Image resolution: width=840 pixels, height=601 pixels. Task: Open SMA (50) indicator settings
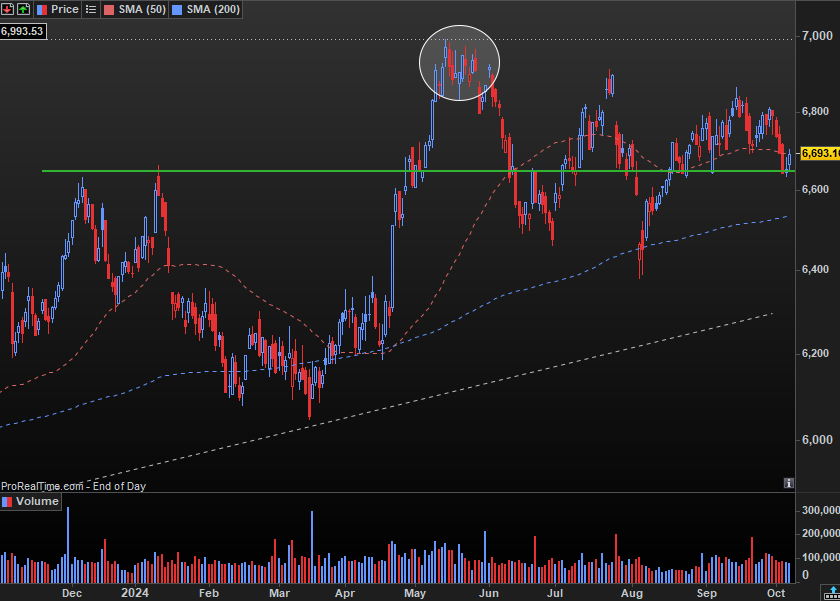click(135, 9)
